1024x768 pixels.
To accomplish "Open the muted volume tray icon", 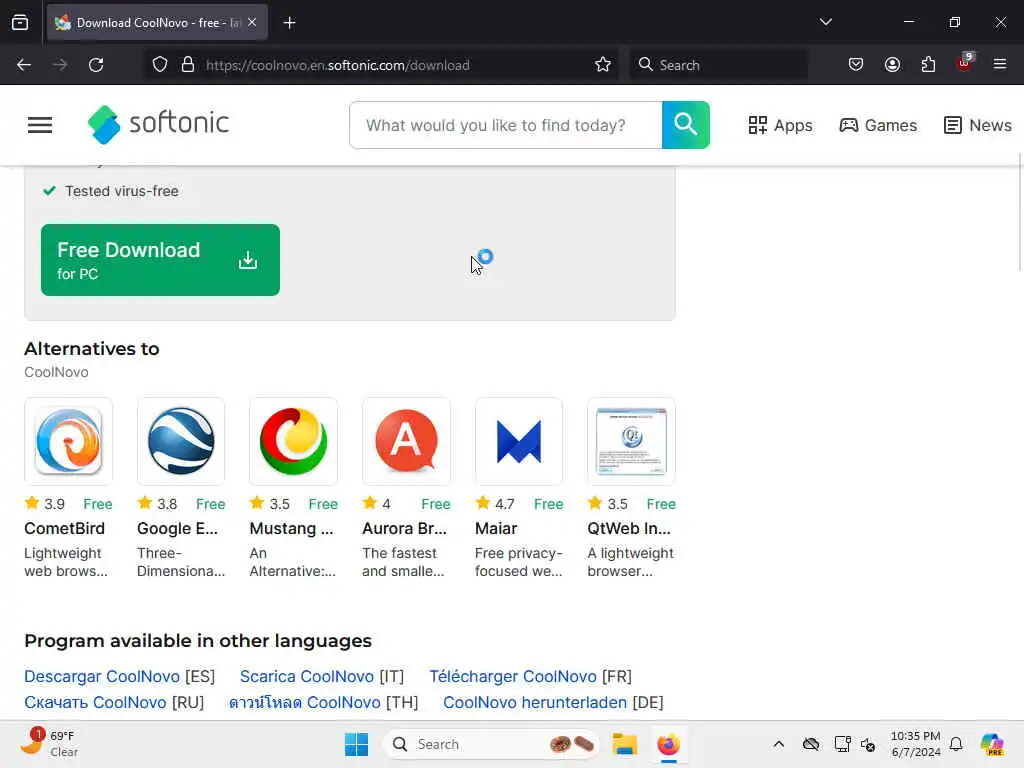I will (x=868, y=744).
